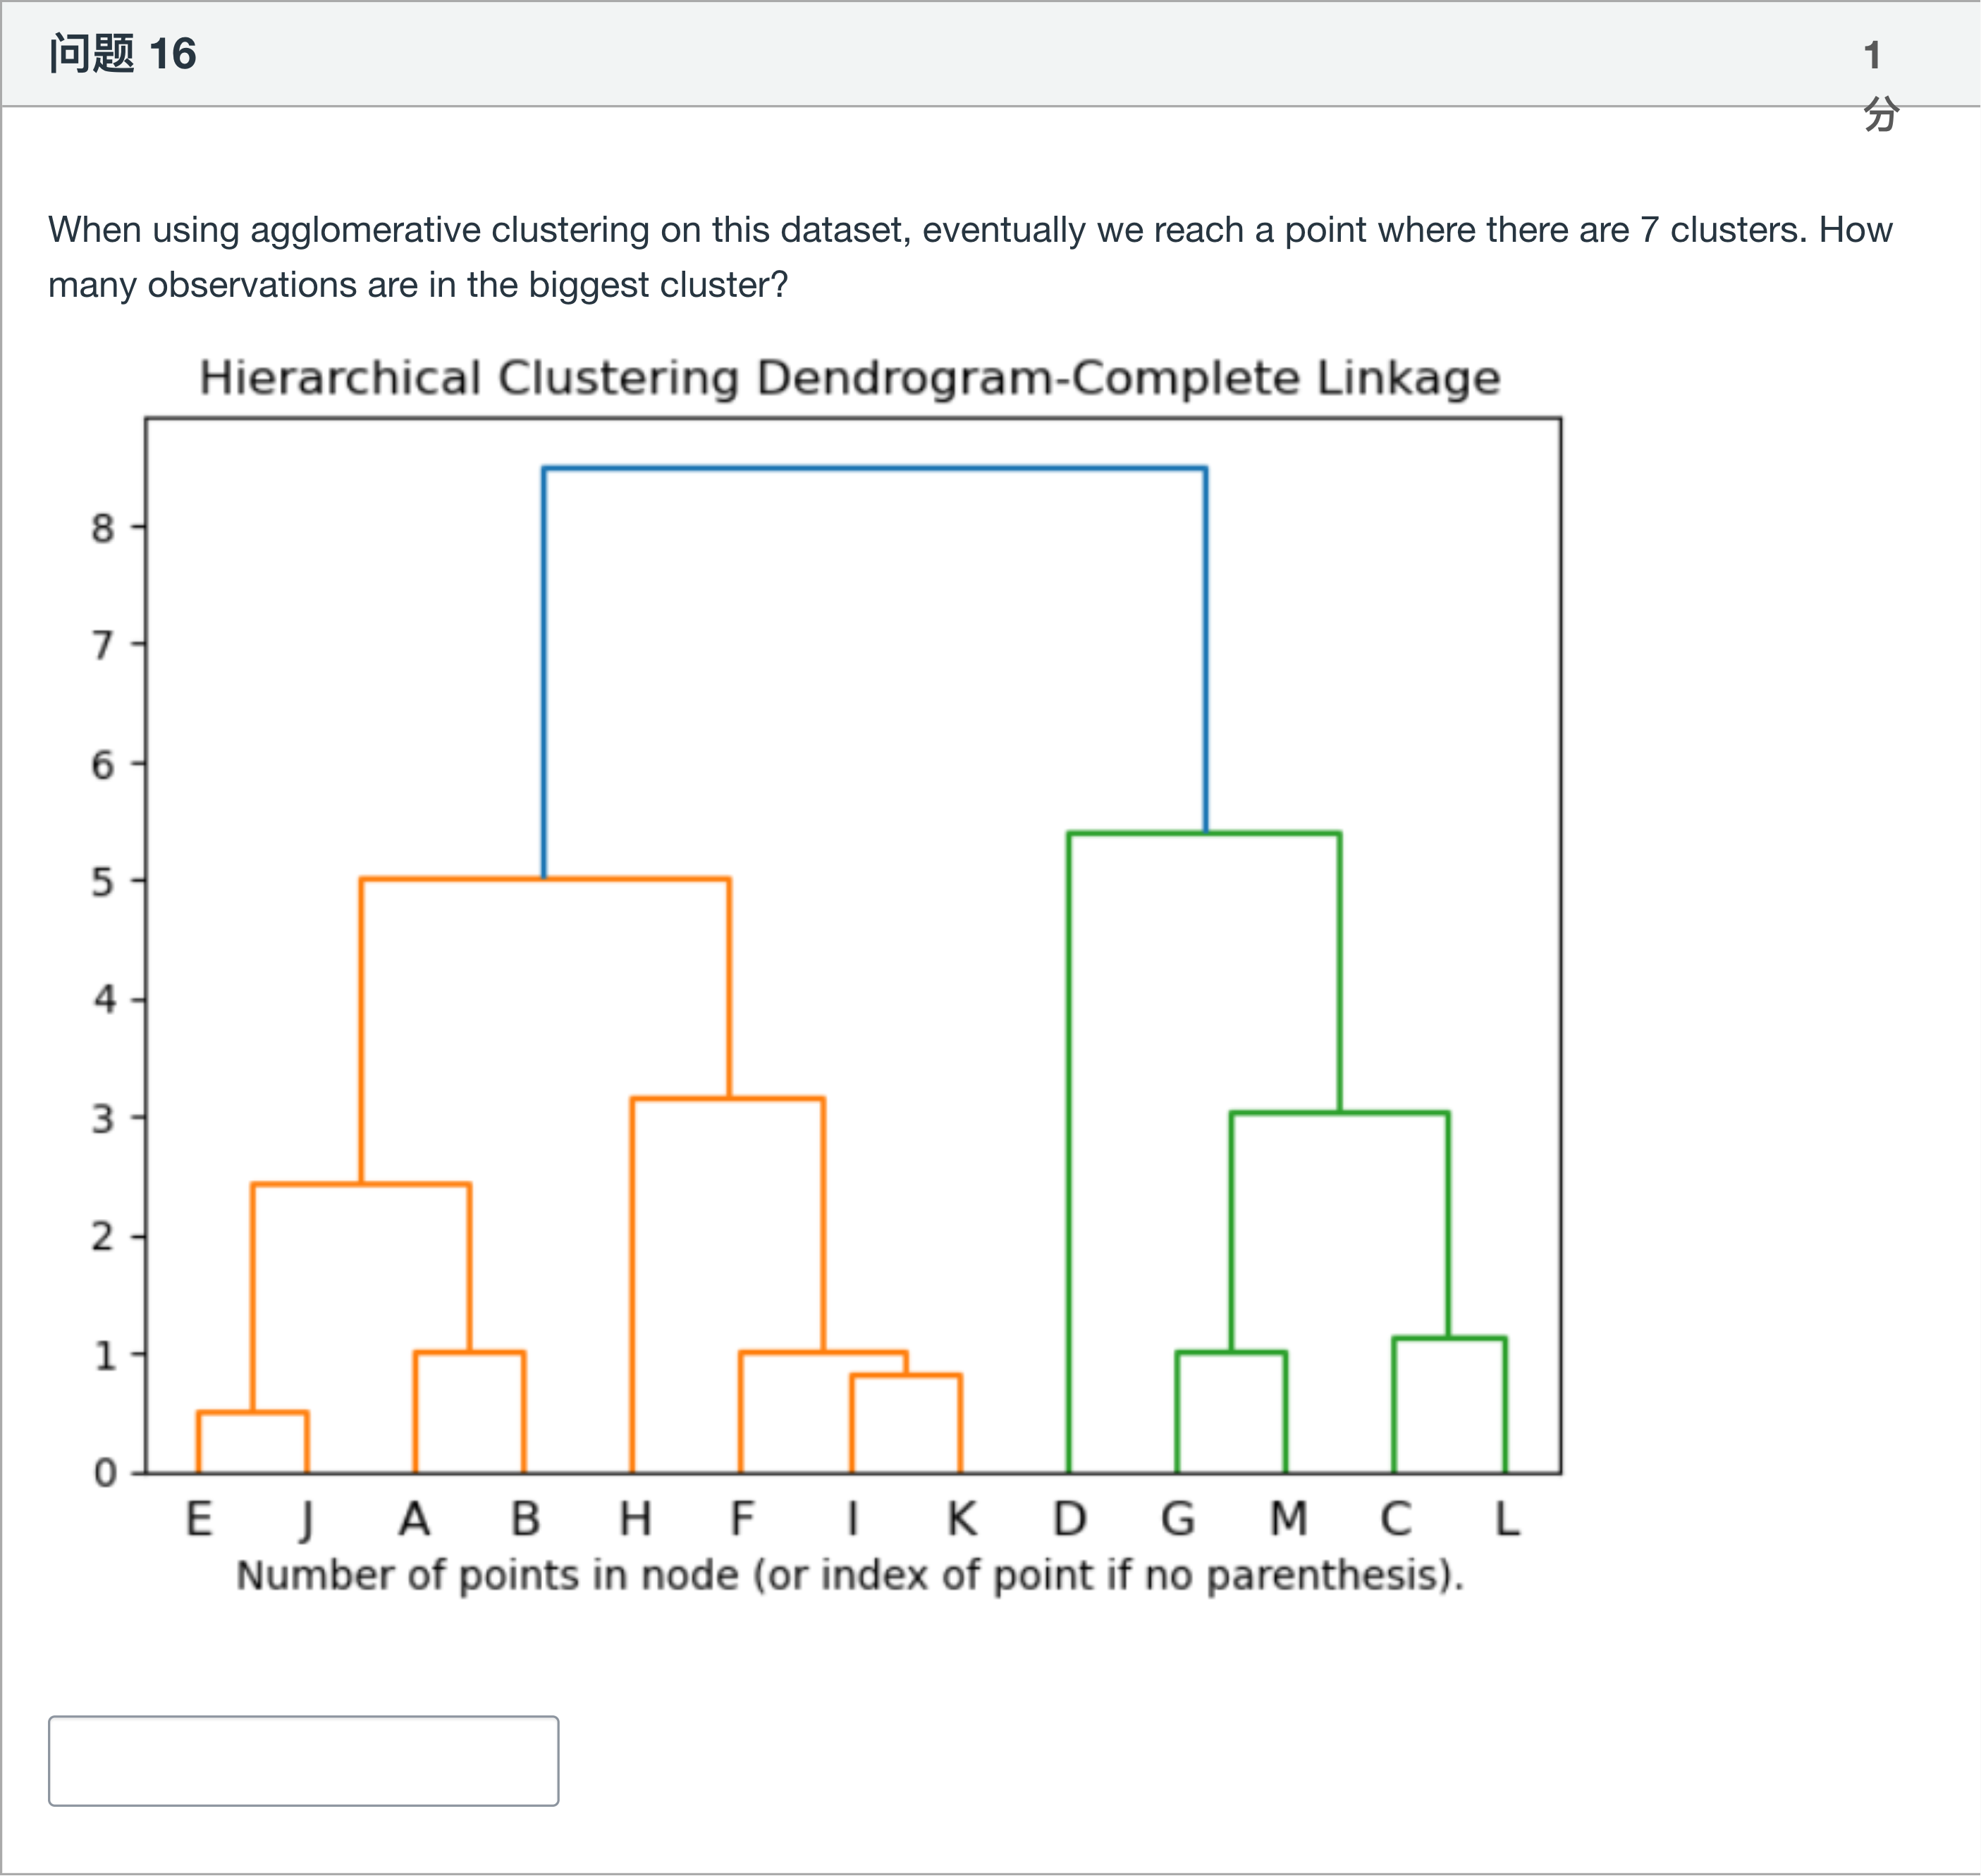Viewport: 1981px width, 1876px height.
Task: Click leaf label L on x-axis
Action: [x=1506, y=1520]
